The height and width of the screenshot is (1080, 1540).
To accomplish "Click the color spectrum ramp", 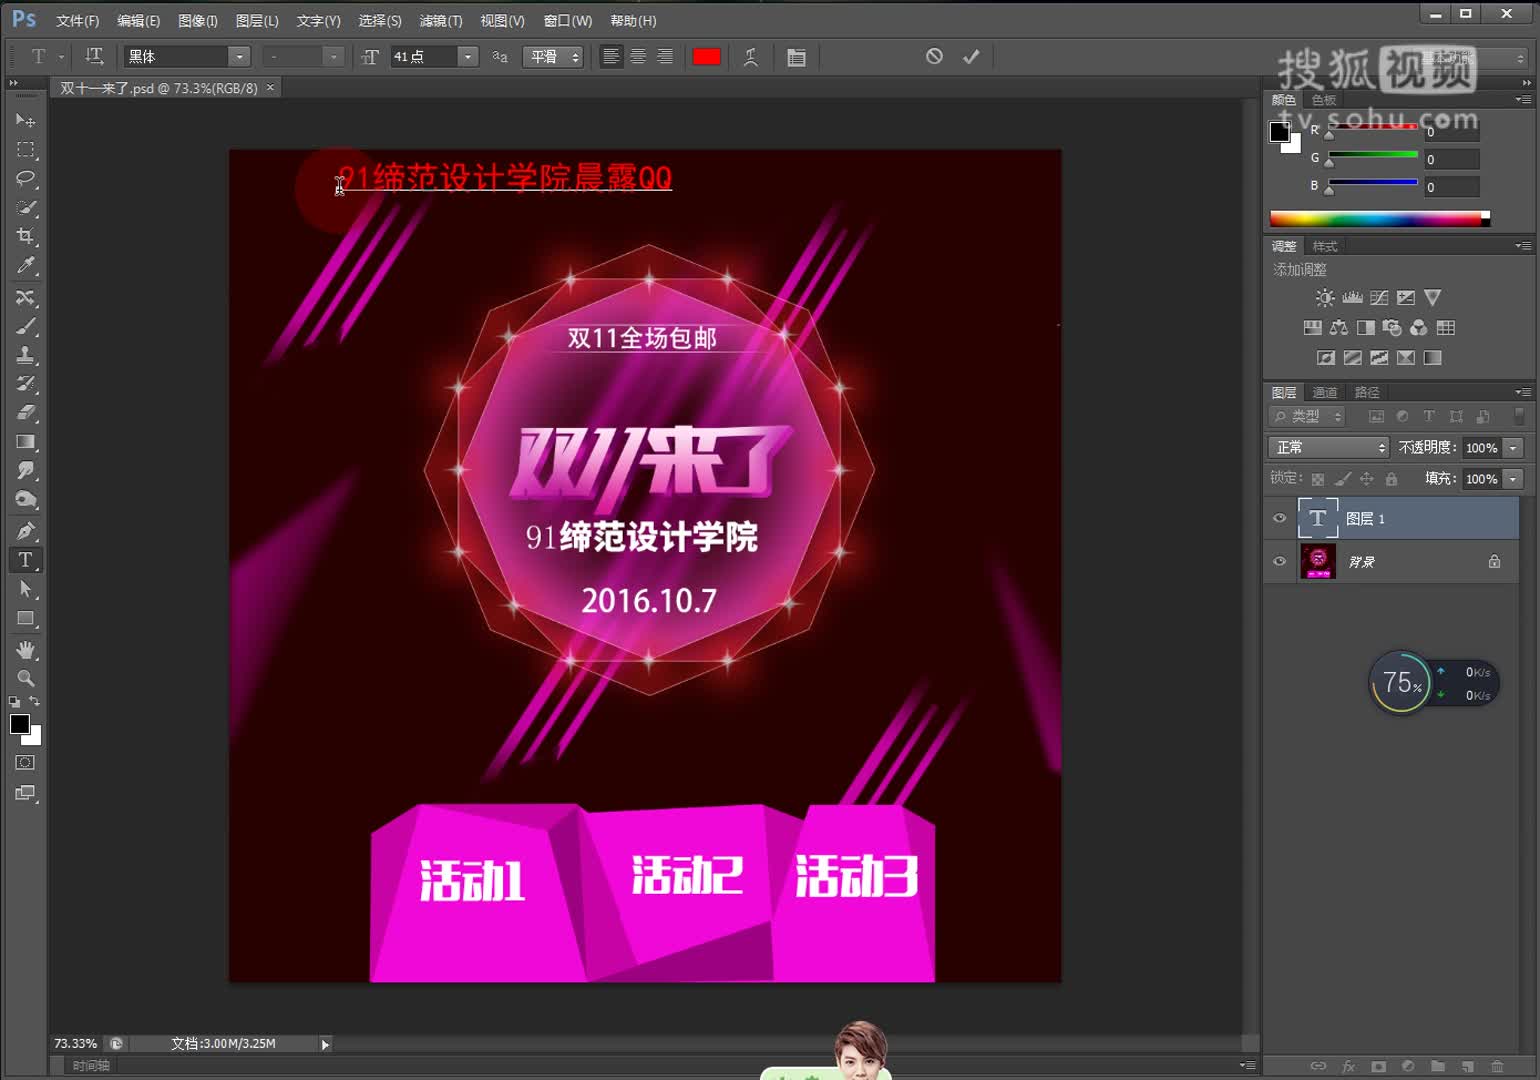I will [1380, 219].
